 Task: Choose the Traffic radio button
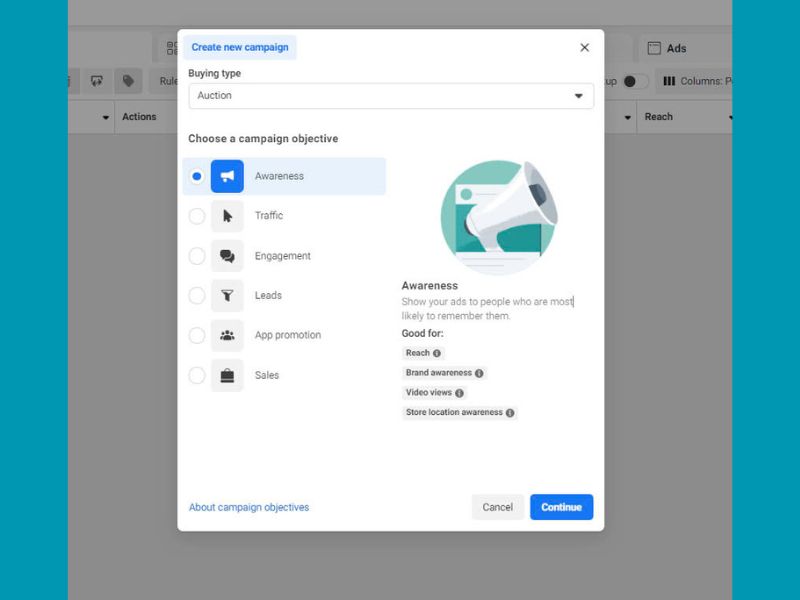196,216
